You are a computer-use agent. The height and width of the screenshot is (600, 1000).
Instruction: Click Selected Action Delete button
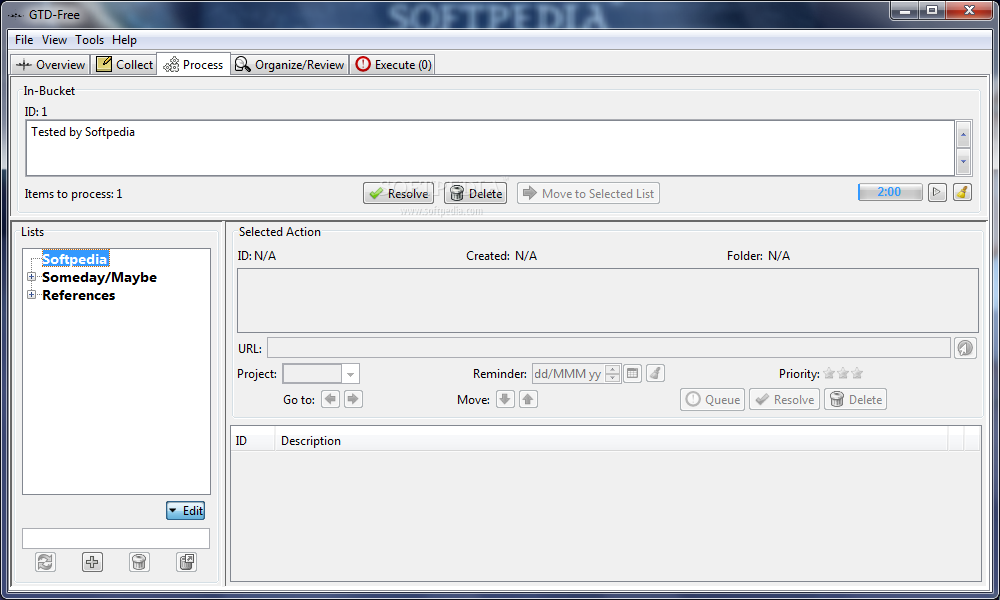(856, 400)
